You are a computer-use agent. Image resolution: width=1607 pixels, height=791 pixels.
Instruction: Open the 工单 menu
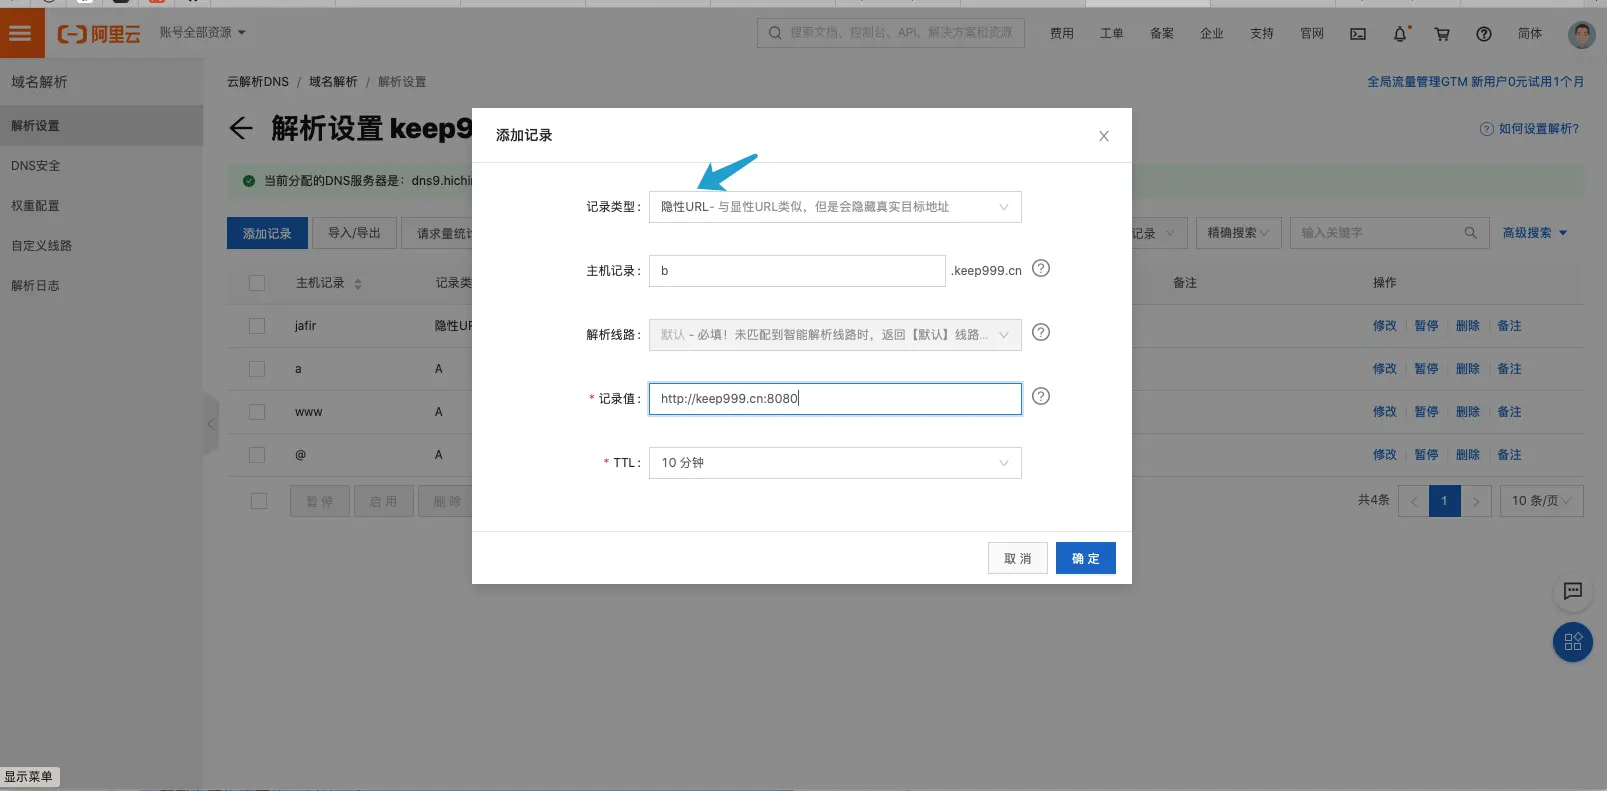tap(1112, 34)
